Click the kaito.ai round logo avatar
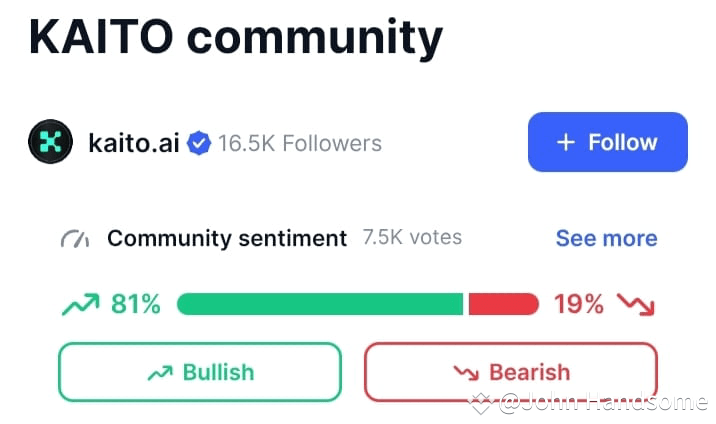Screen dimensions: 716x424 click(50, 141)
